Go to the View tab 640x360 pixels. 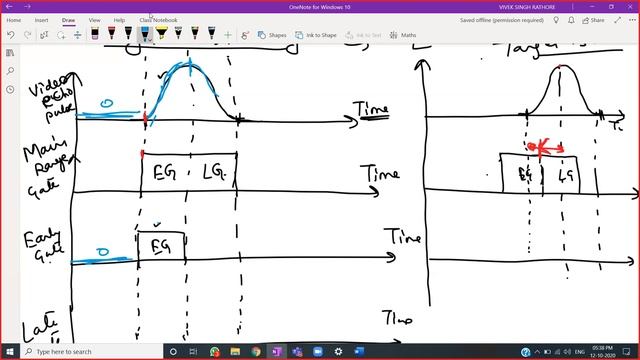pos(94,20)
